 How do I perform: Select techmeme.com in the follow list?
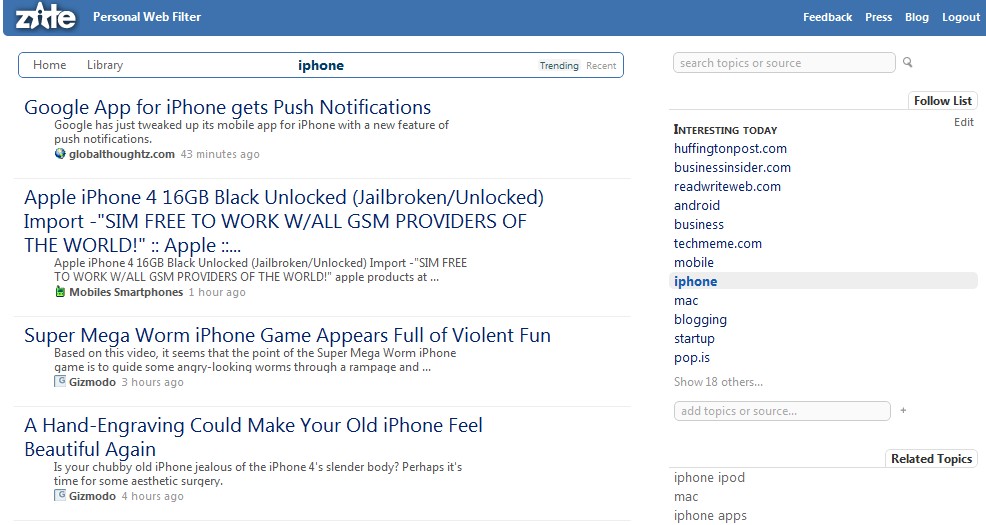click(717, 243)
